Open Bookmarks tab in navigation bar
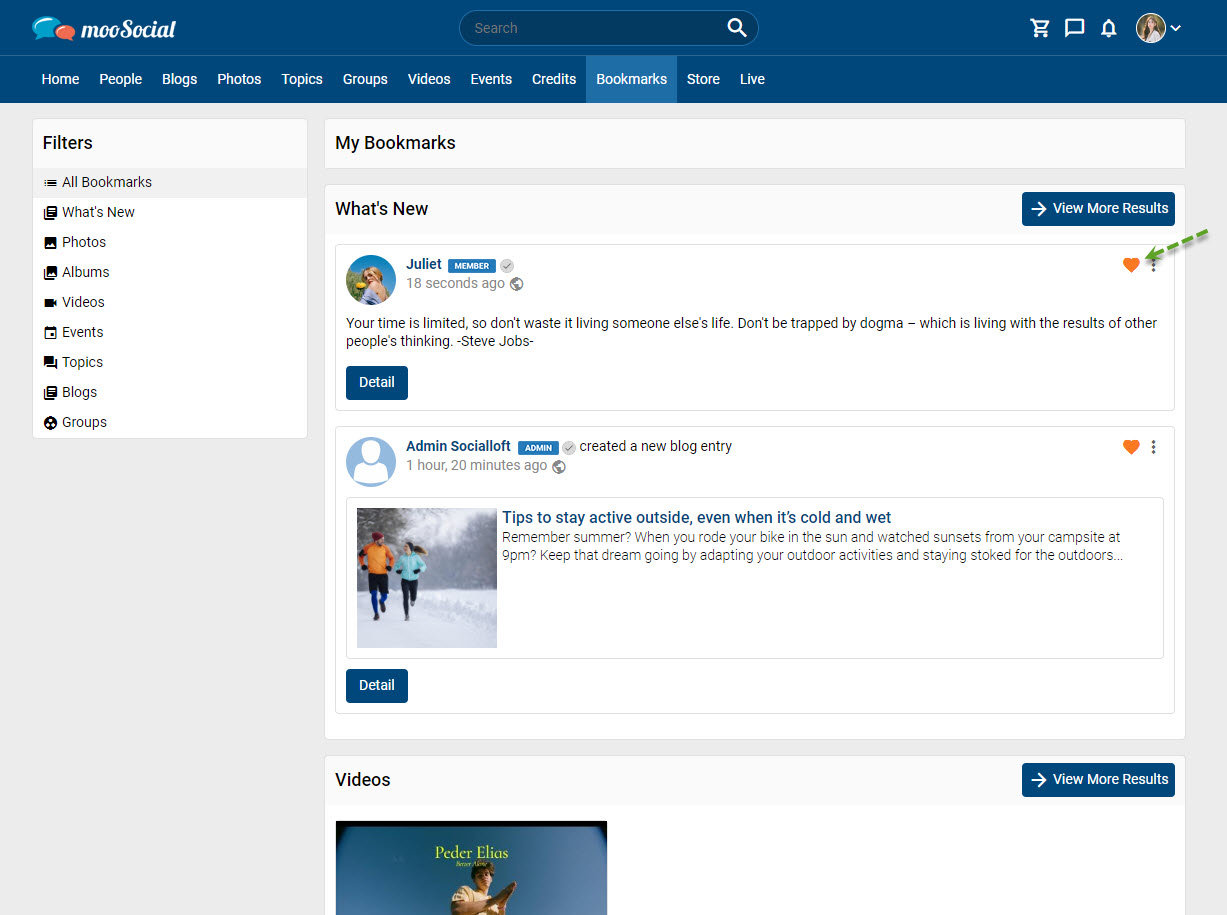The image size is (1227, 915). 632,79
